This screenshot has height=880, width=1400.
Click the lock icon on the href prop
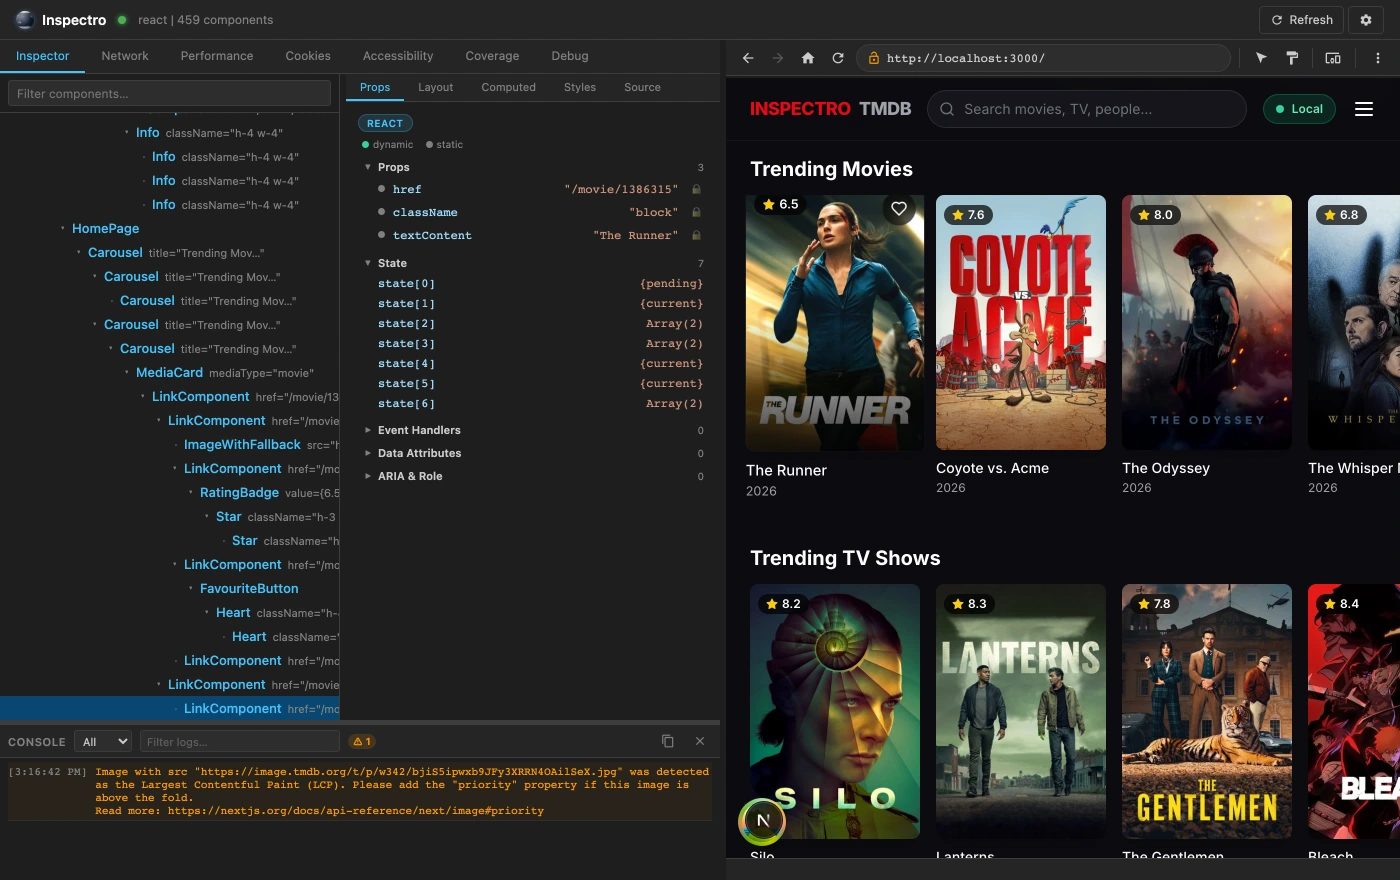point(696,189)
